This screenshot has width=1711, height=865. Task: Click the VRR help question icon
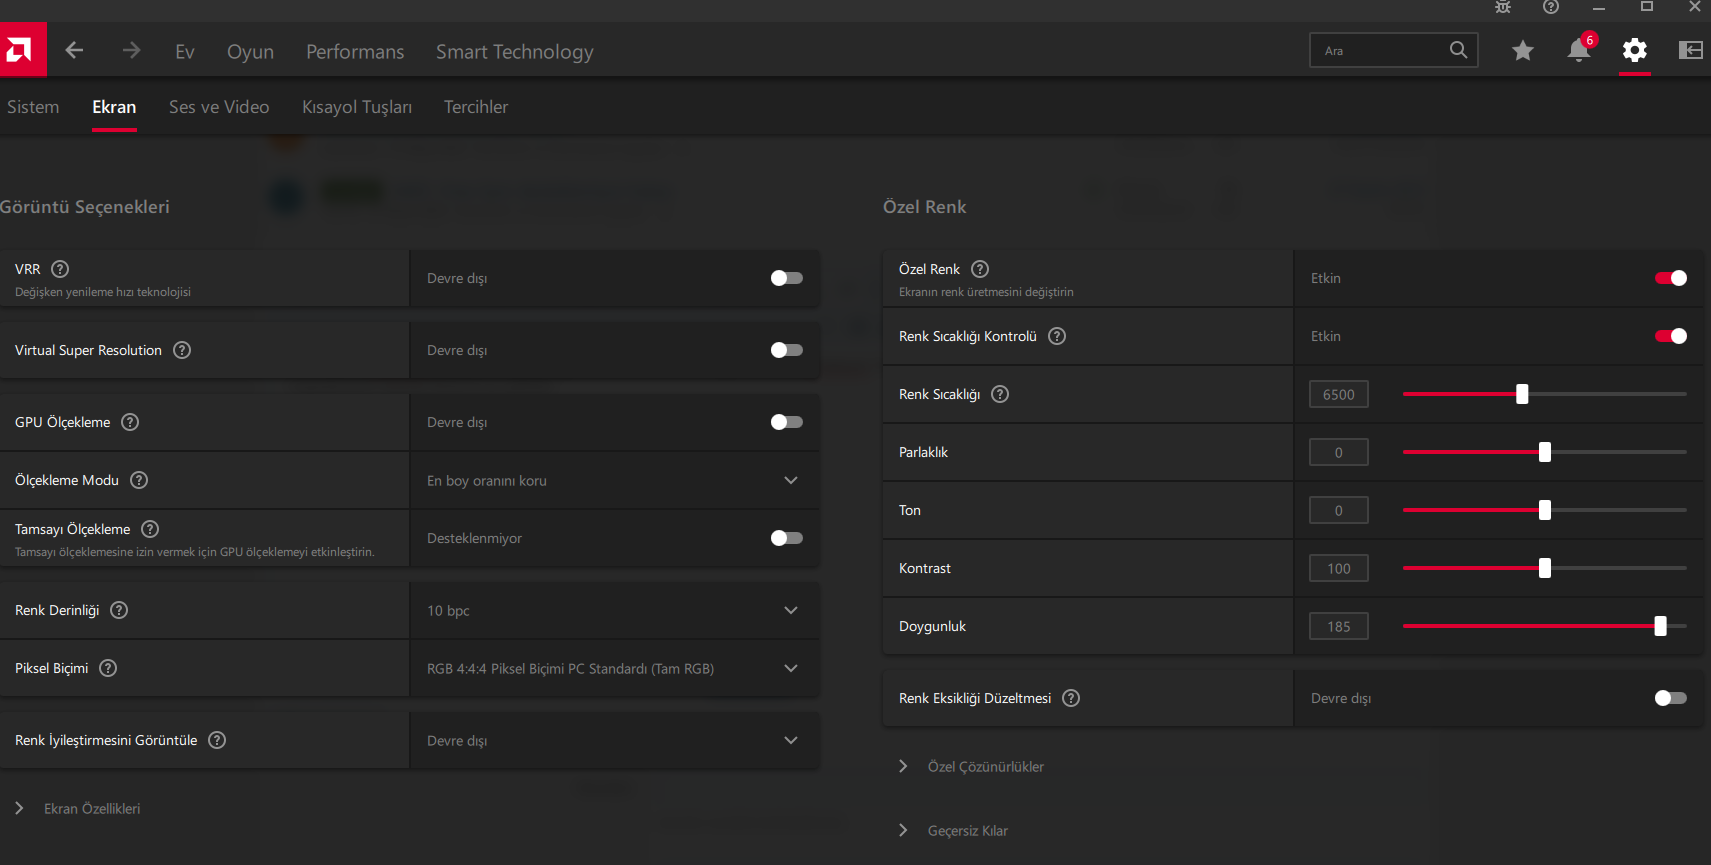click(60, 269)
